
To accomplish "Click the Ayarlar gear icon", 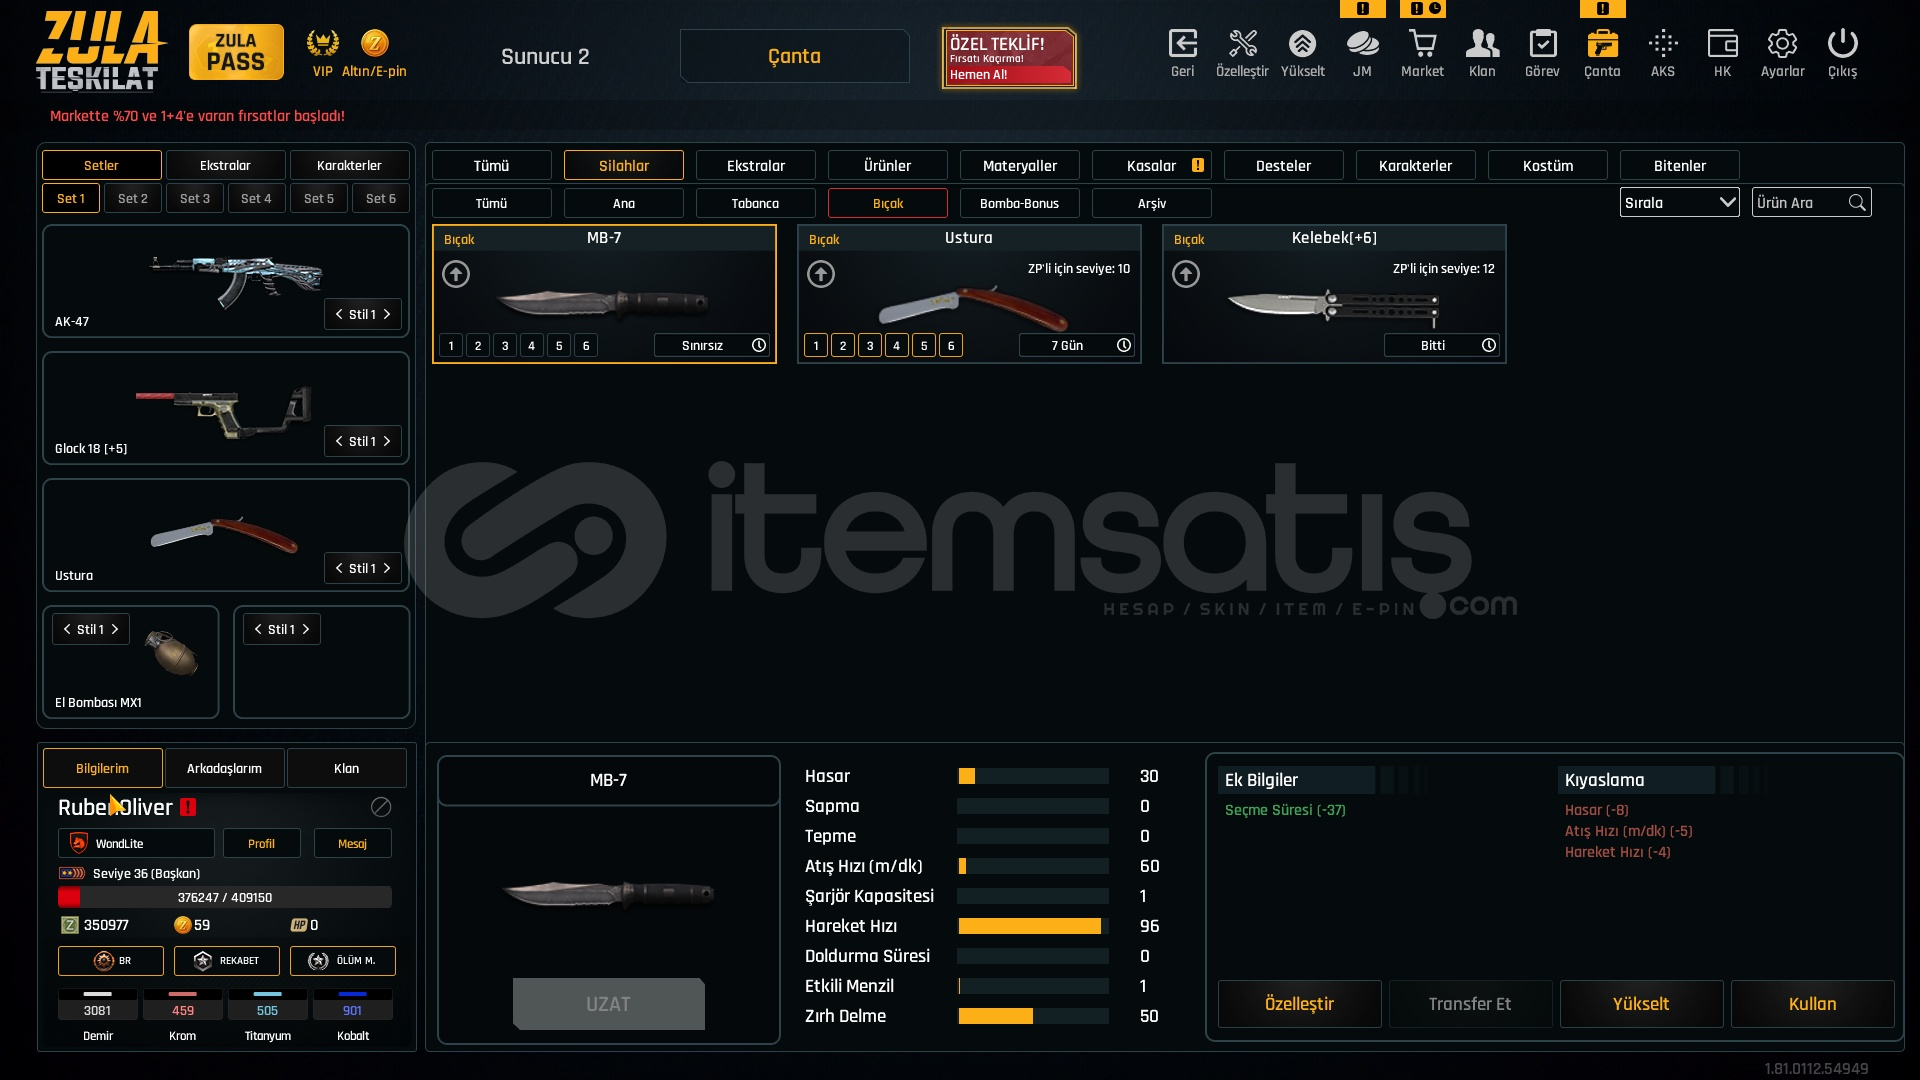I will tap(1782, 45).
